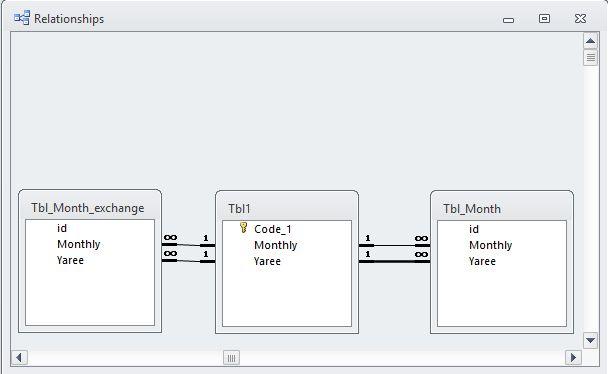Click vertical scrollbar down arrow

[x=590, y=340]
